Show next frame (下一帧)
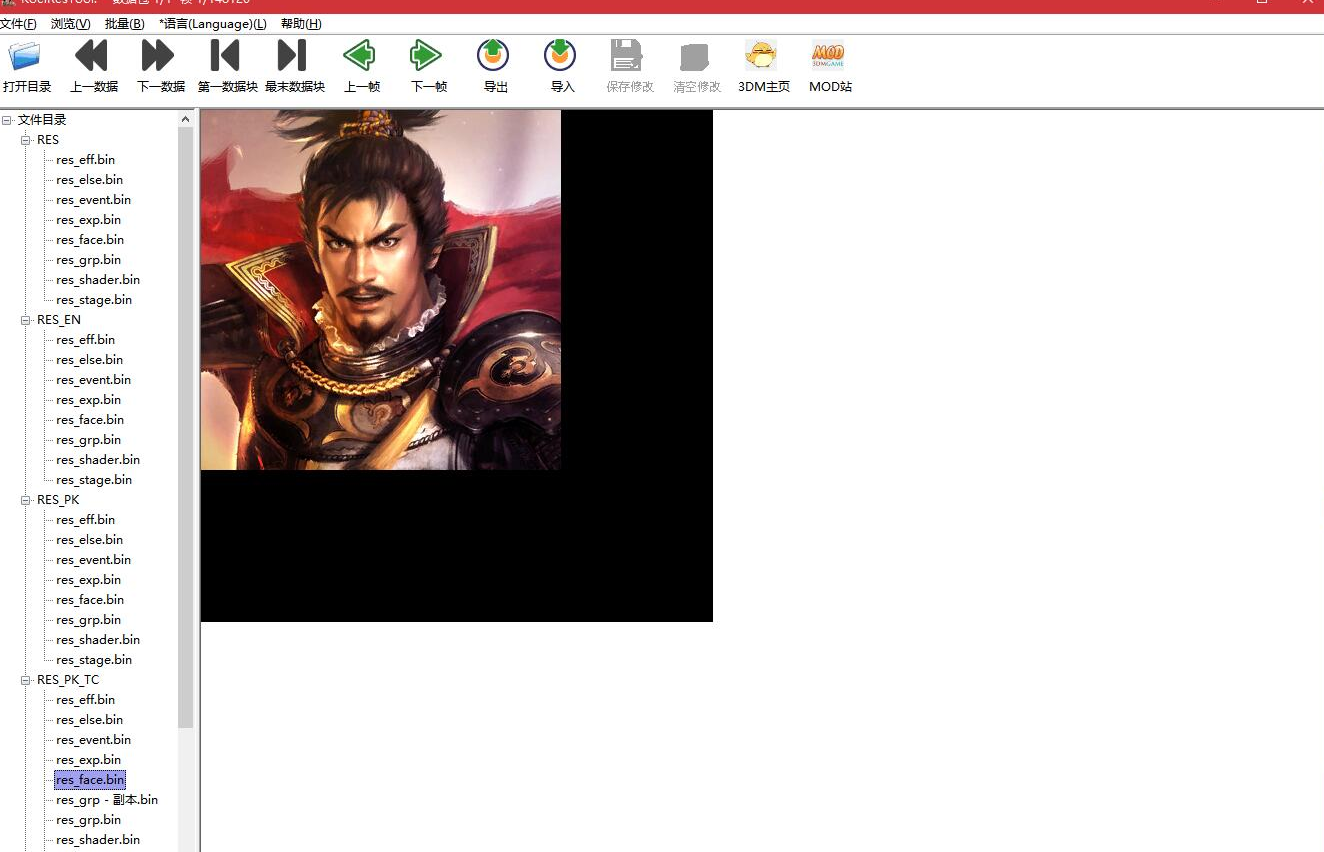Viewport: 1324px width, 852px height. [x=428, y=67]
